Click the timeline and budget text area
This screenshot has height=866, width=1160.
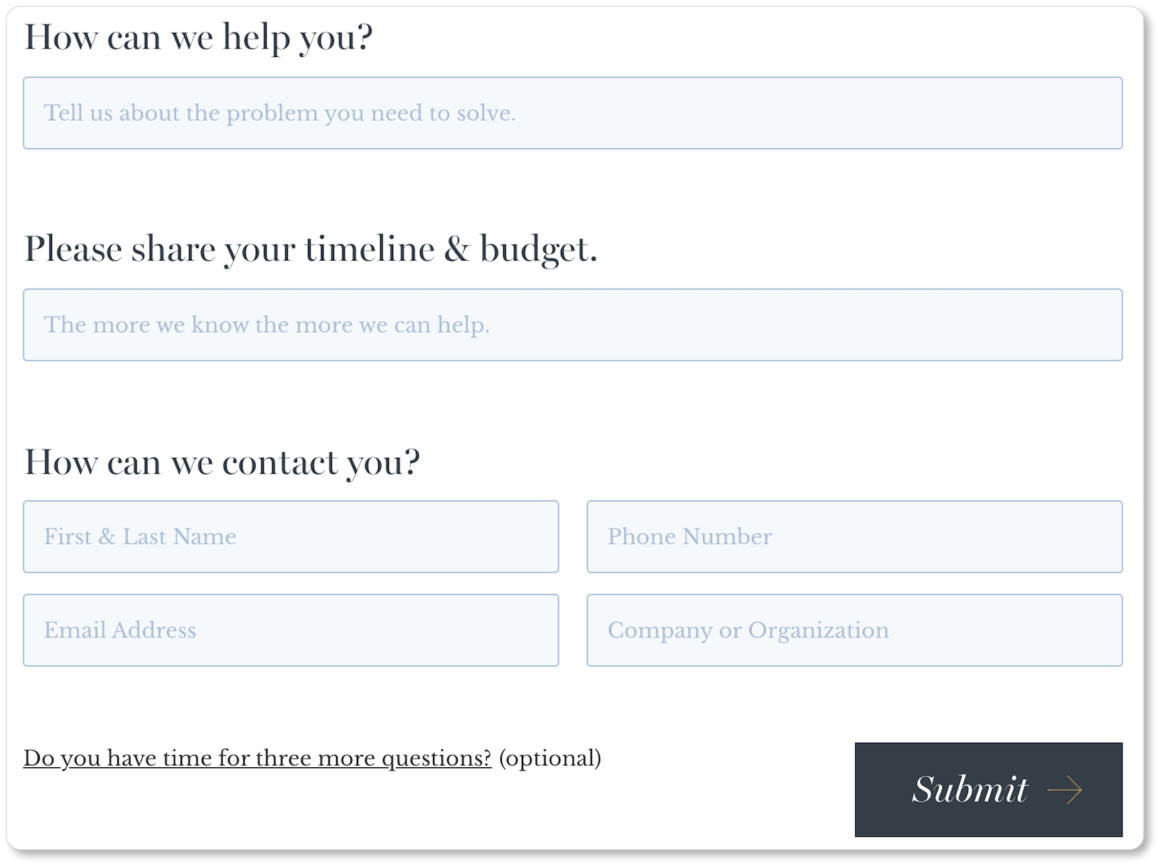tap(573, 324)
